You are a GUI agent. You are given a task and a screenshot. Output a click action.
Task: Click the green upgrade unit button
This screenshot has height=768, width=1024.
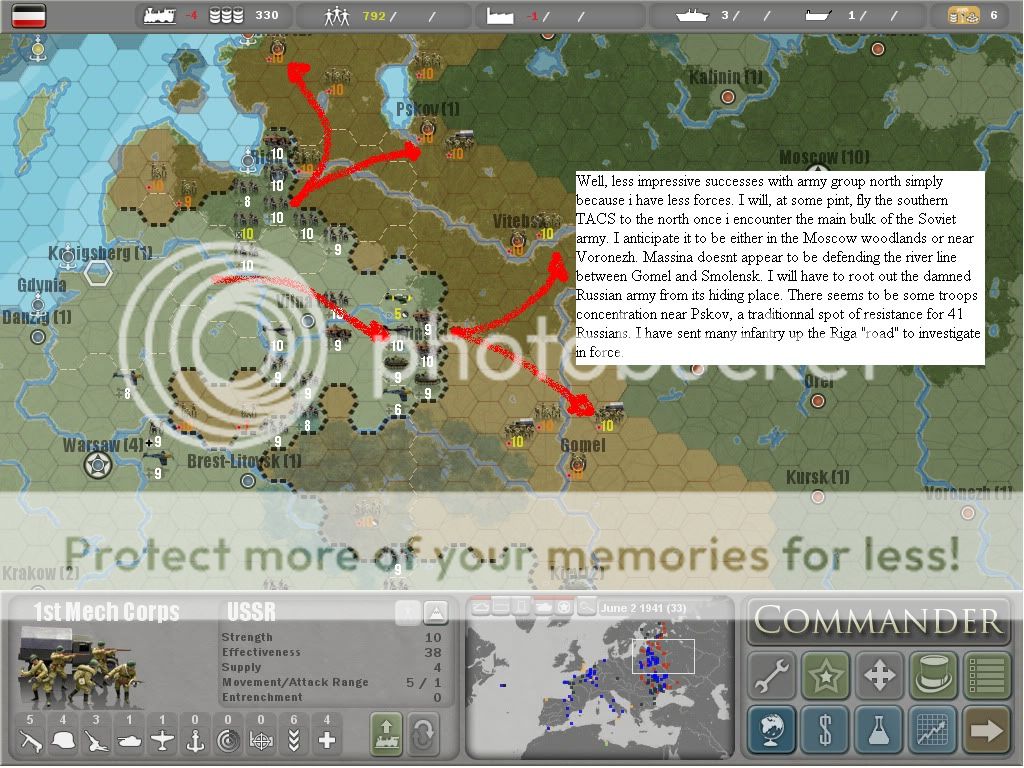click(x=387, y=731)
